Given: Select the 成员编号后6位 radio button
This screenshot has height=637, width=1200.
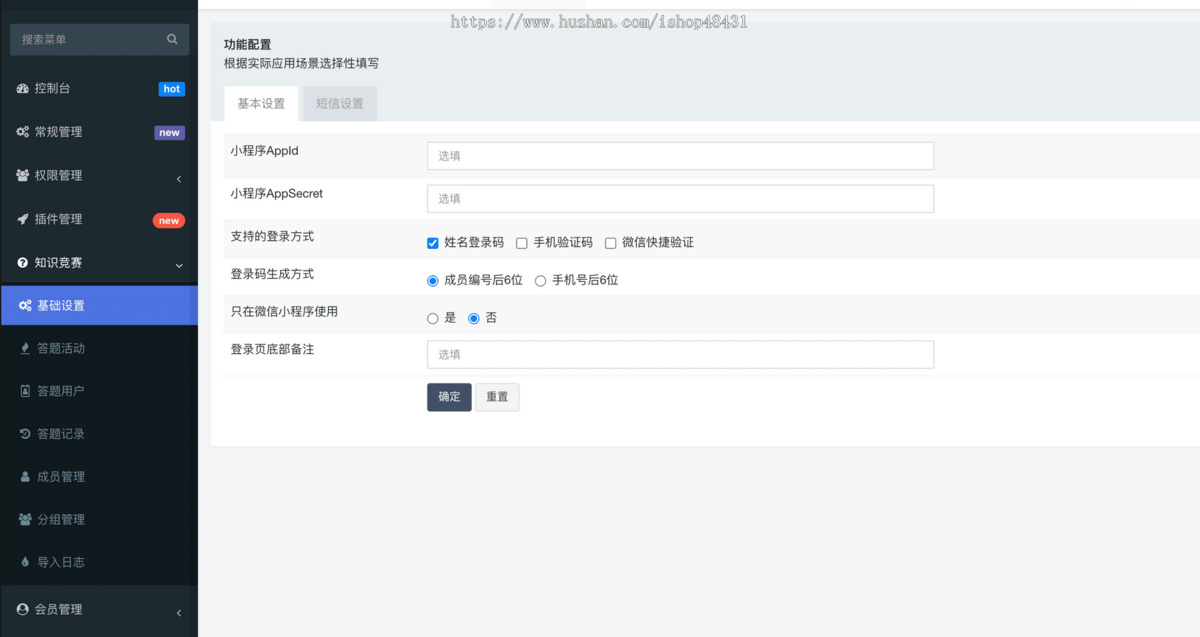Looking at the screenshot, I should pyautogui.click(x=433, y=281).
